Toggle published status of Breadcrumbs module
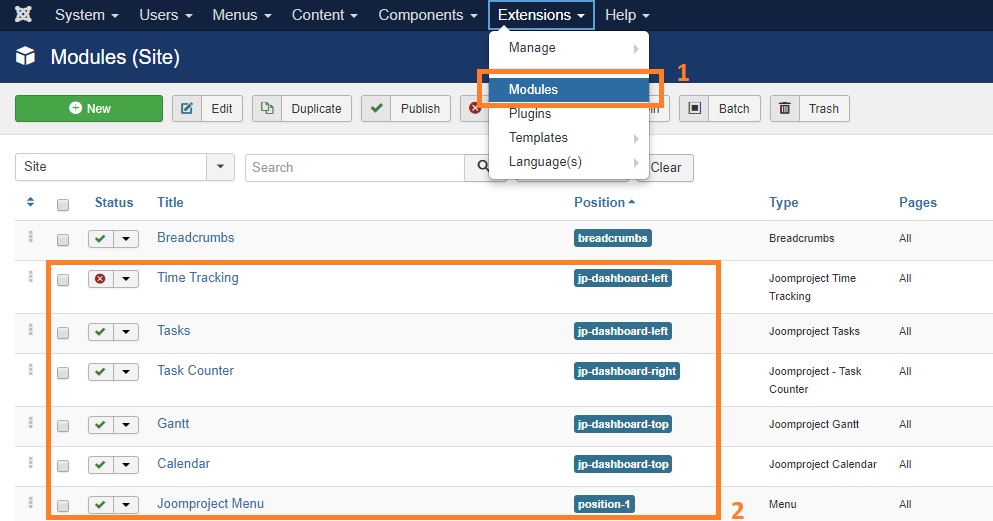 pos(101,239)
